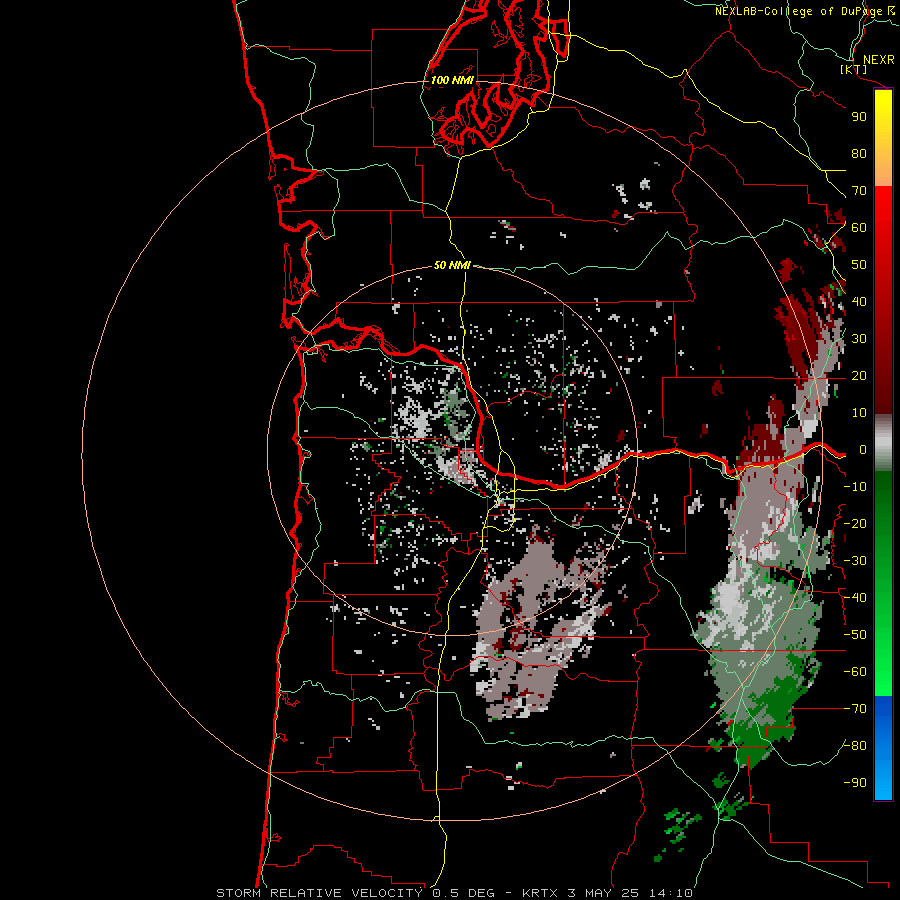This screenshot has height=900, width=900.
Task: Click the 100 NMI range ring label
Action: (452, 80)
